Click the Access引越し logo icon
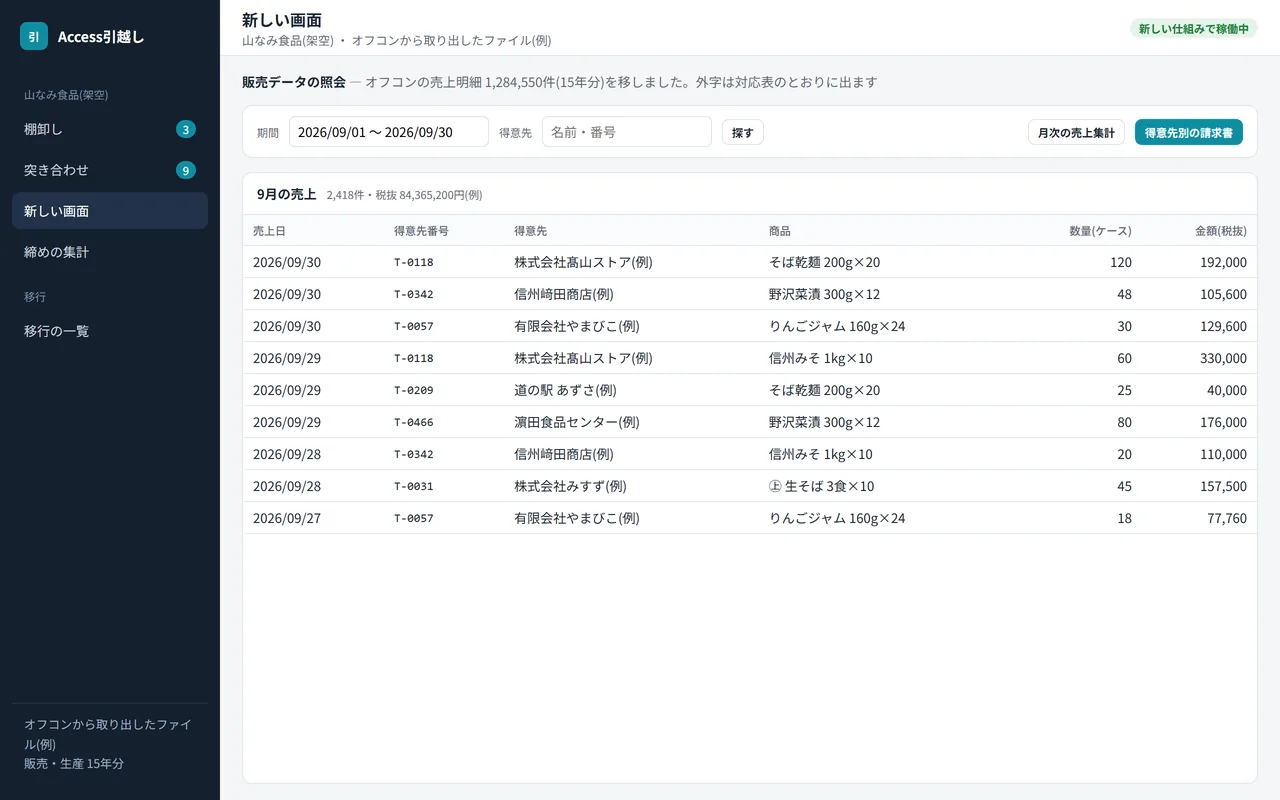 point(34,36)
